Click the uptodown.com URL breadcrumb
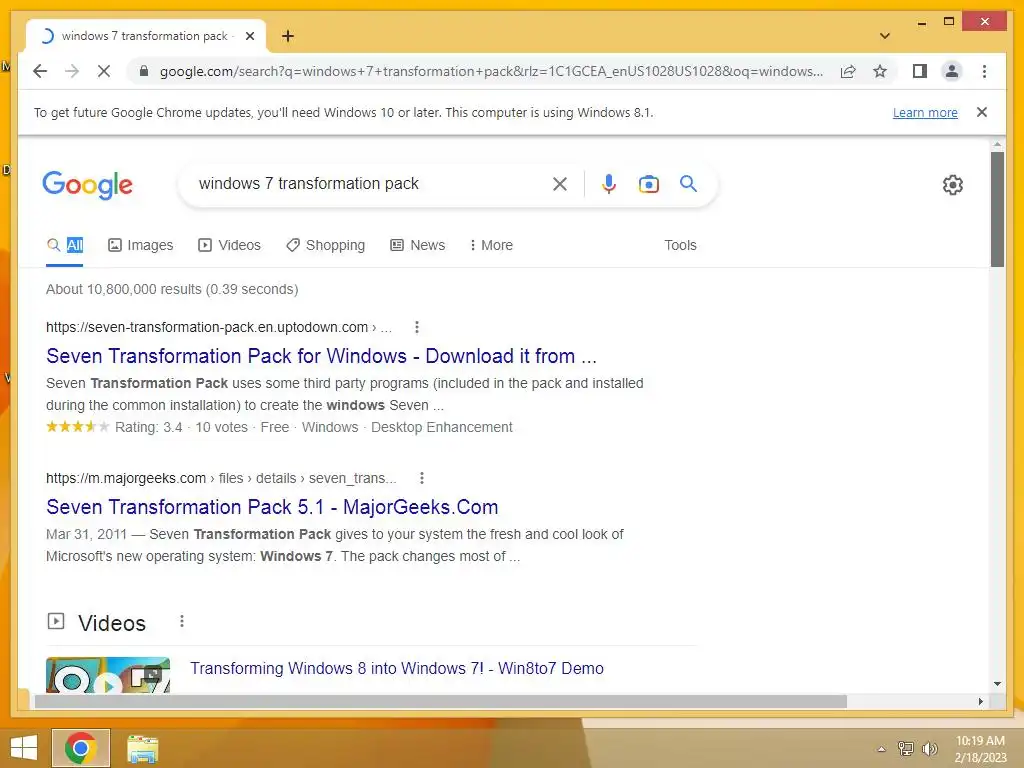Viewport: 1024px width, 768px height. [x=219, y=327]
